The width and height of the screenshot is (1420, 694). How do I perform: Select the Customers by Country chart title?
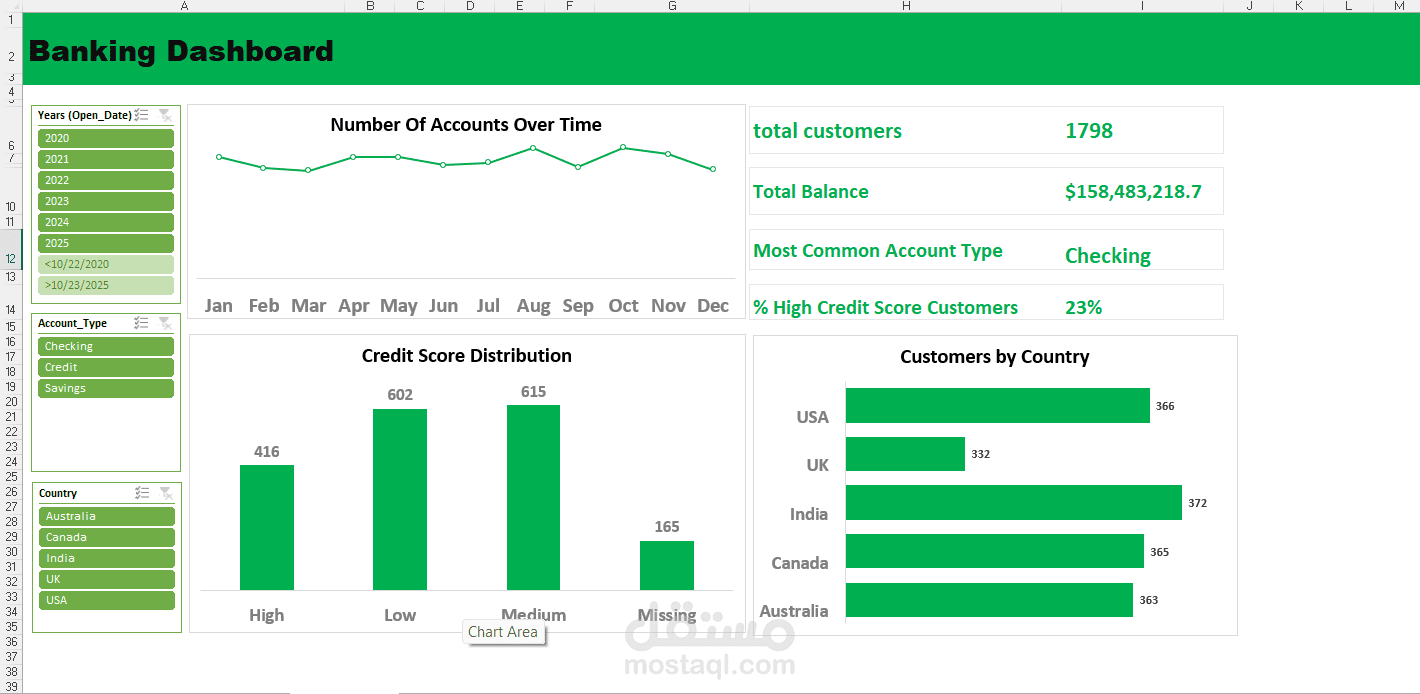995,357
